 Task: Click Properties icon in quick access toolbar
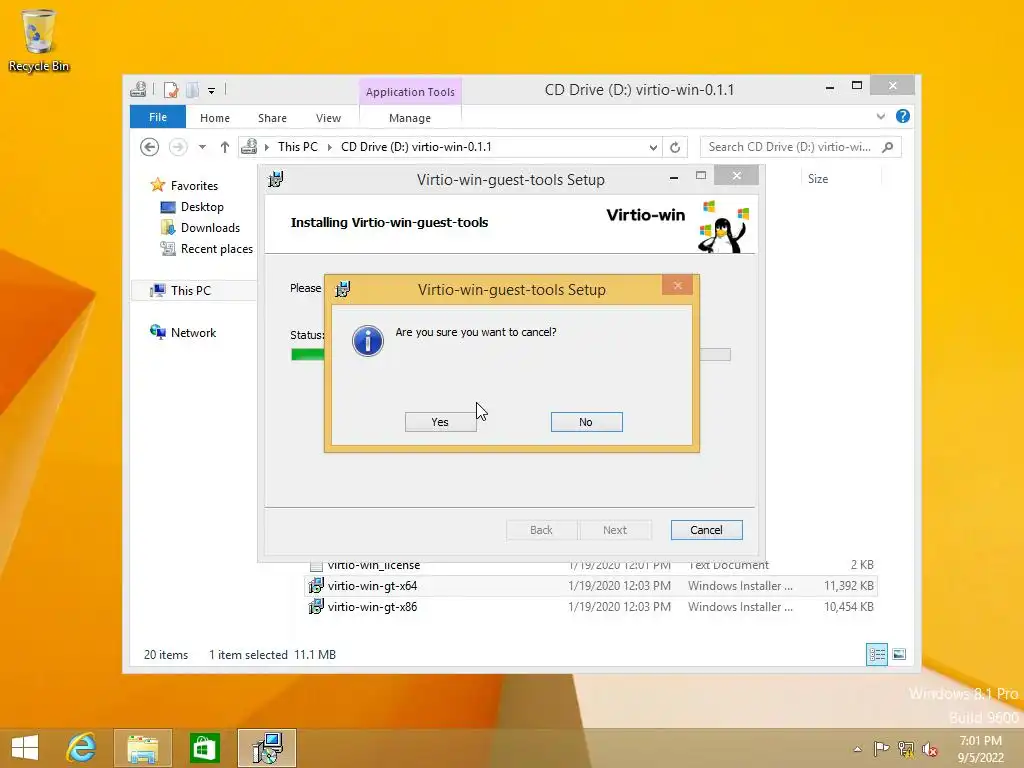click(x=170, y=89)
